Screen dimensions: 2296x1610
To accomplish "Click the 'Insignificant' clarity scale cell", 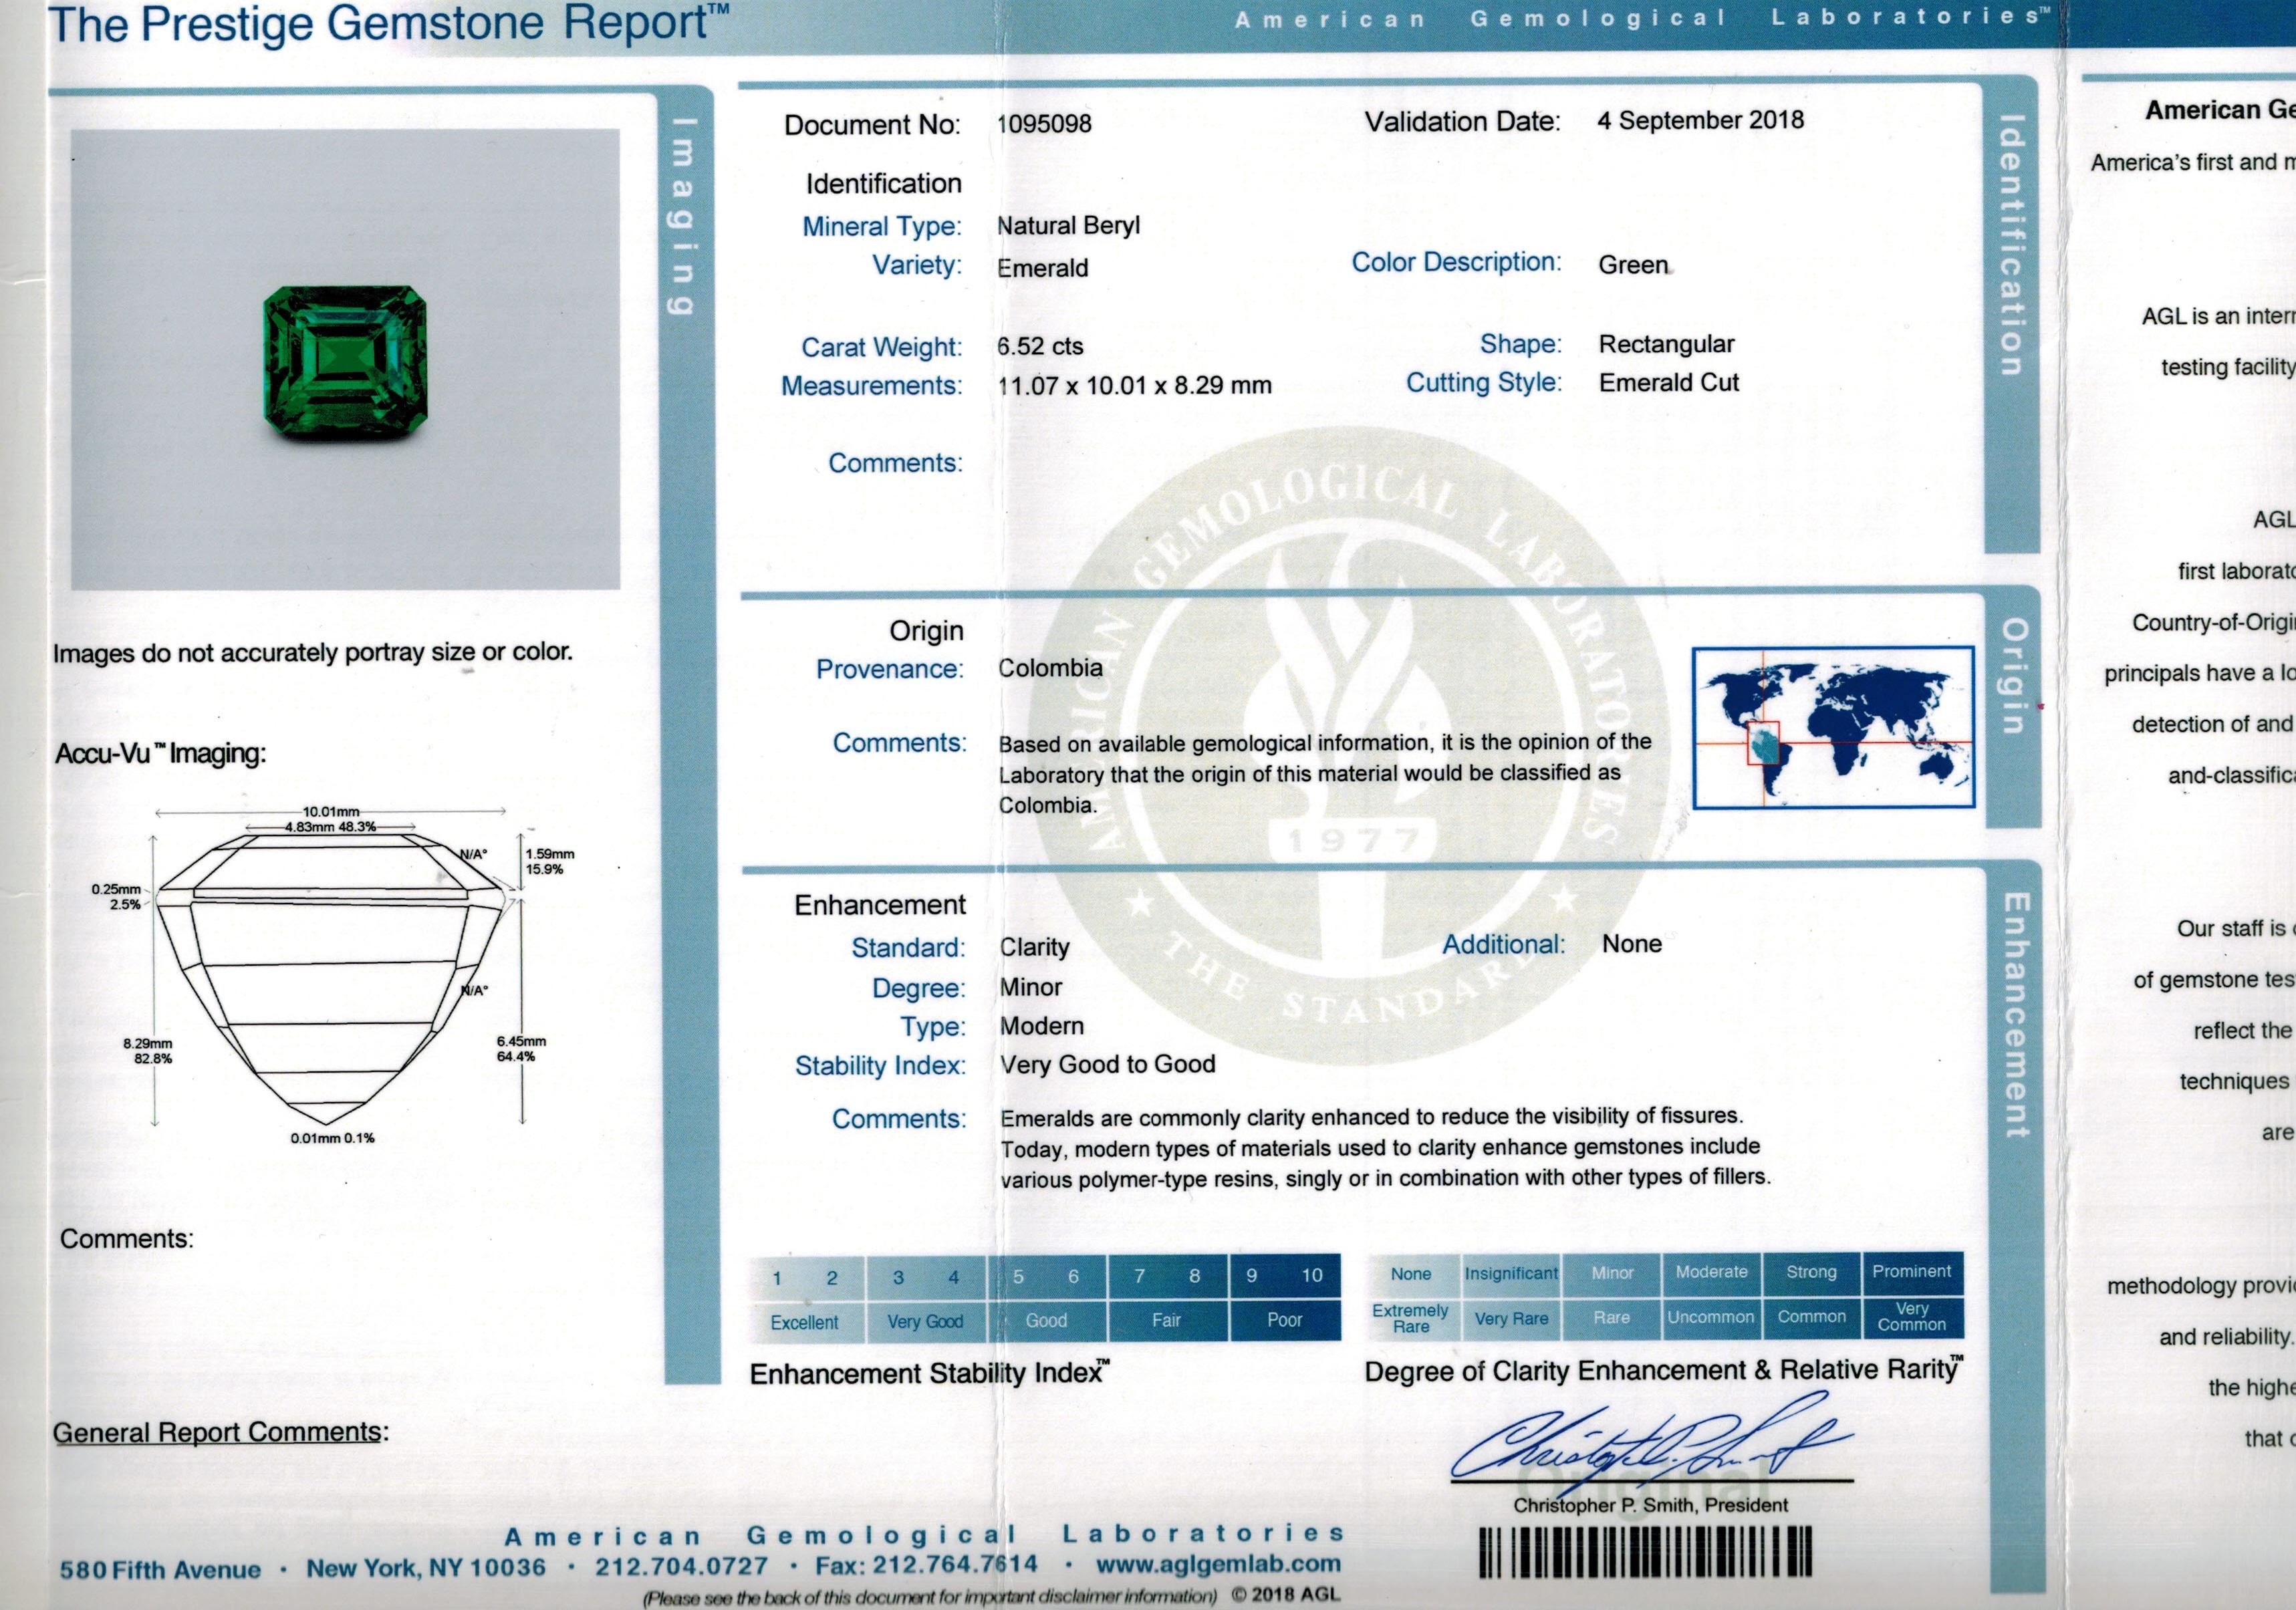I will (x=1511, y=1273).
